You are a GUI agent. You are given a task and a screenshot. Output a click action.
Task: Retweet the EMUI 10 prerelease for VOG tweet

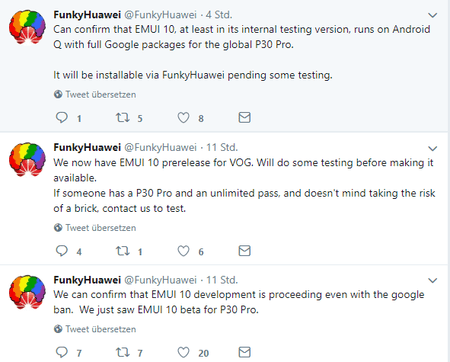(x=122, y=251)
